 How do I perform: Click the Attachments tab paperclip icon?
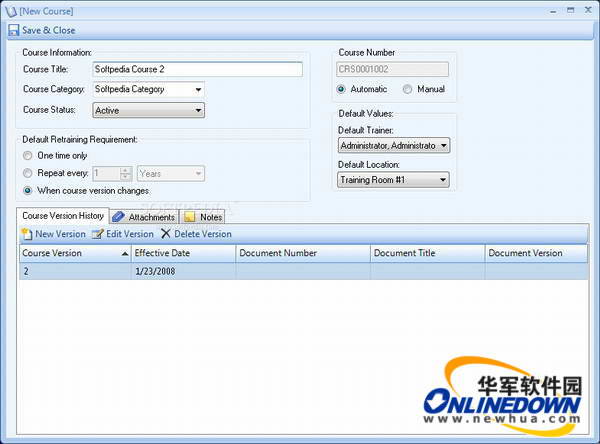[118, 216]
